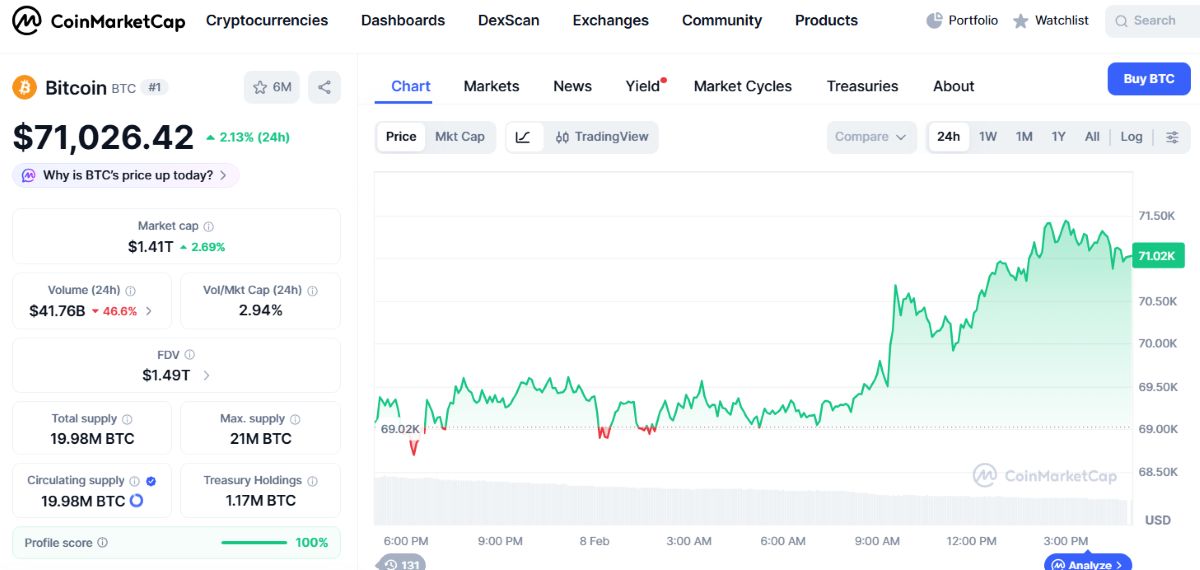Open DexScan nav menu

[508, 20]
